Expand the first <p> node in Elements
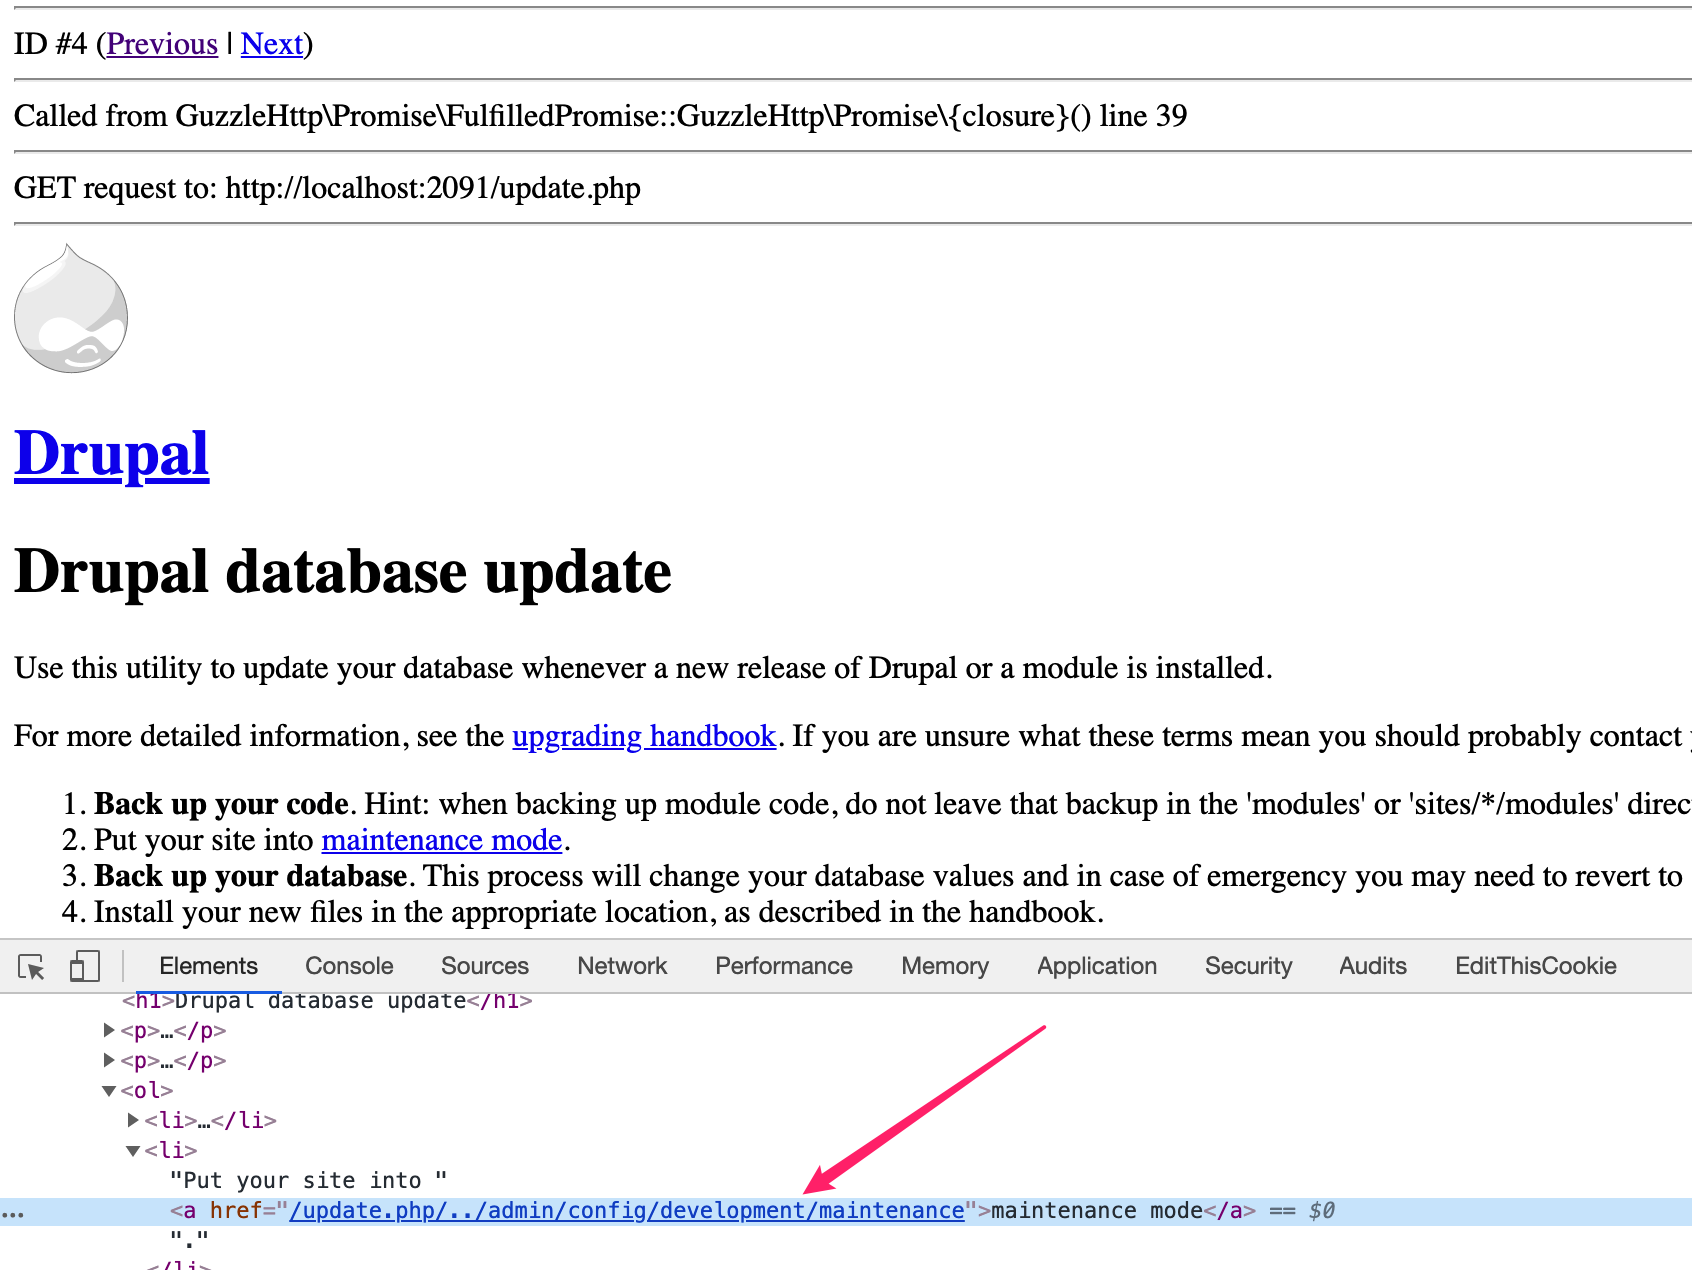 pos(107,1030)
